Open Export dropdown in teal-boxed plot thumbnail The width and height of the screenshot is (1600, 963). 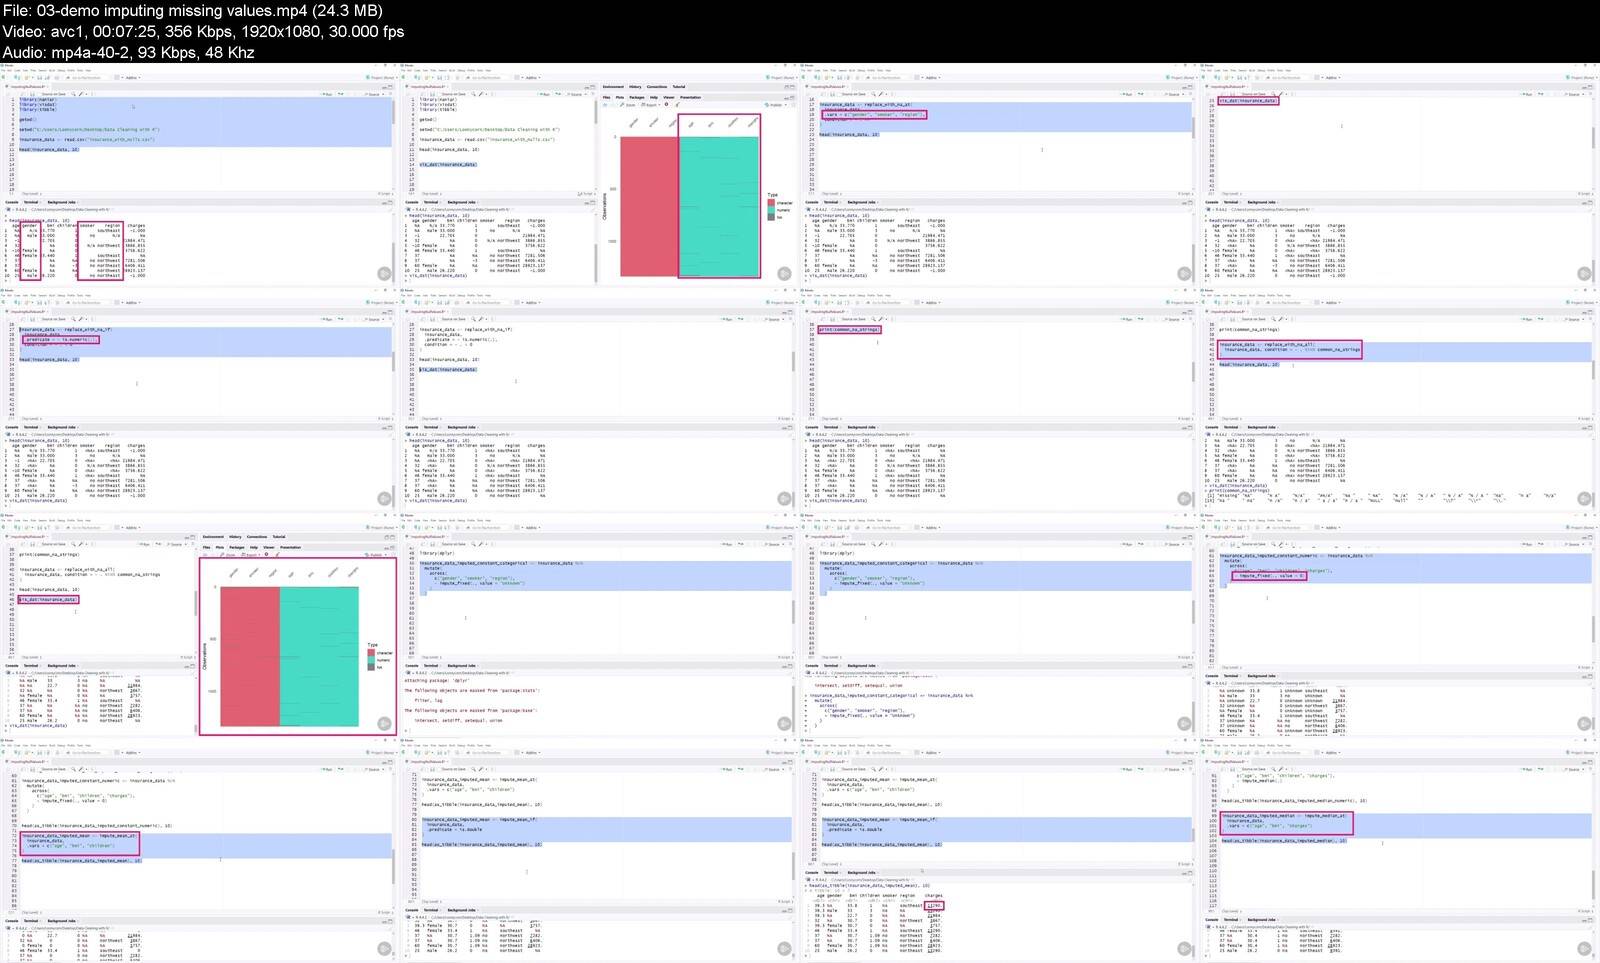pos(652,105)
